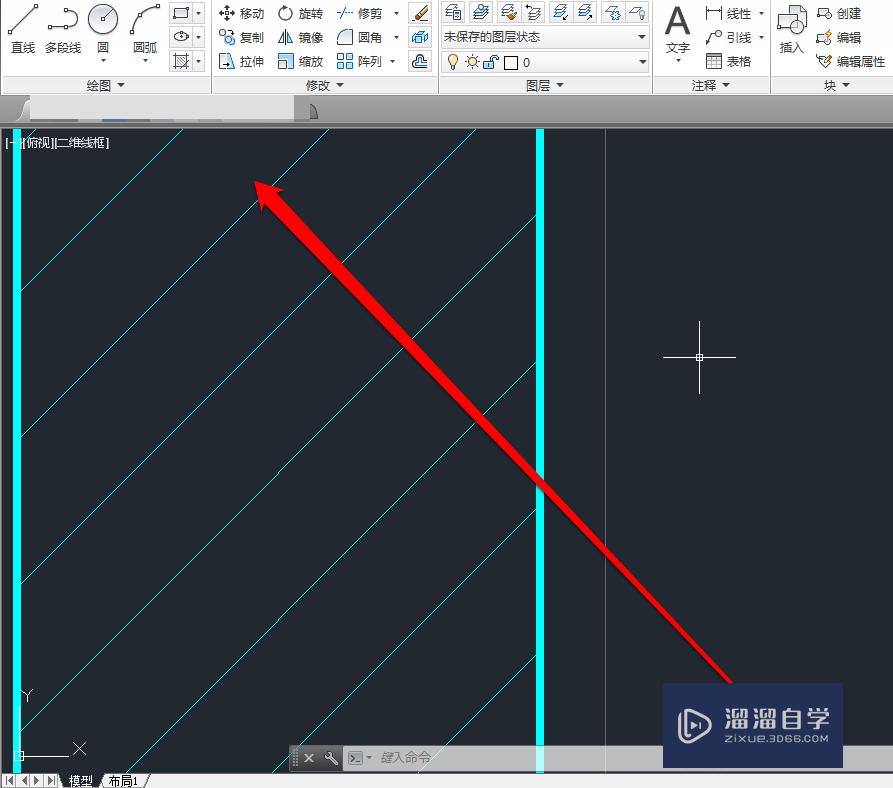Click the 模型 tab
The width and height of the screenshot is (893, 788).
(x=80, y=781)
